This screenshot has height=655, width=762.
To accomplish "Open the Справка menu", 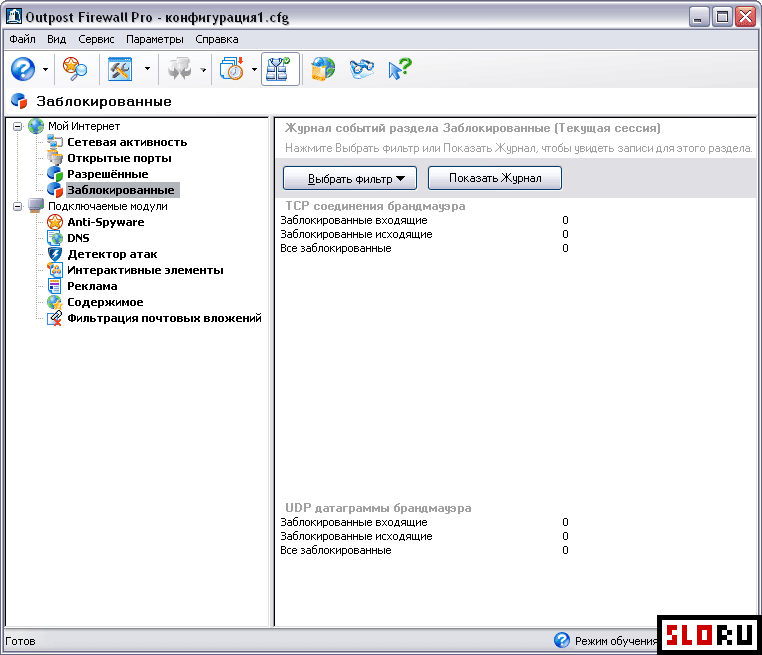I will tap(217, 39).
